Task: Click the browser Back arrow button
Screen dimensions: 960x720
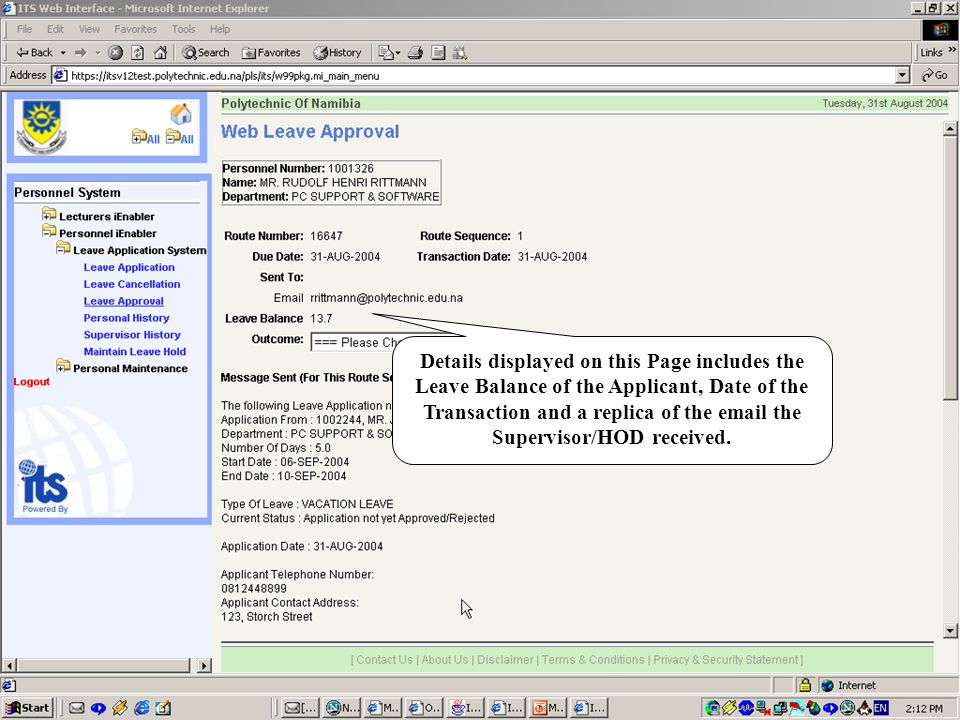Action: 34,53
